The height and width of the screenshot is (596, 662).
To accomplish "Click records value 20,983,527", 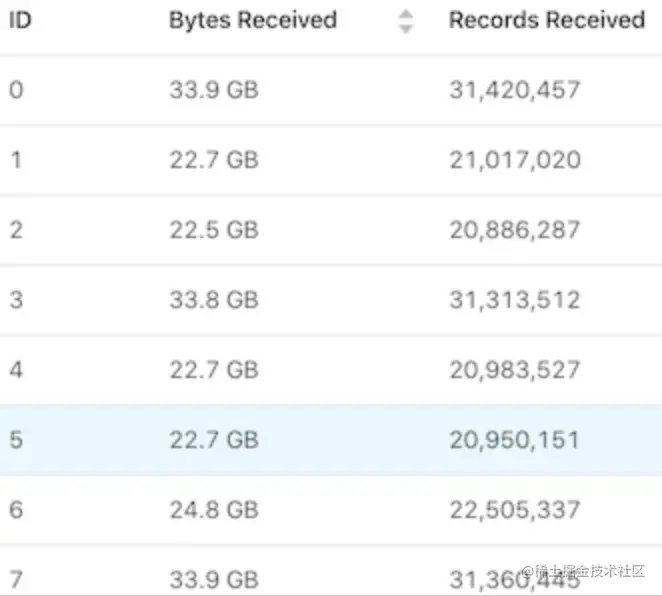I will [x=515, y=371].
